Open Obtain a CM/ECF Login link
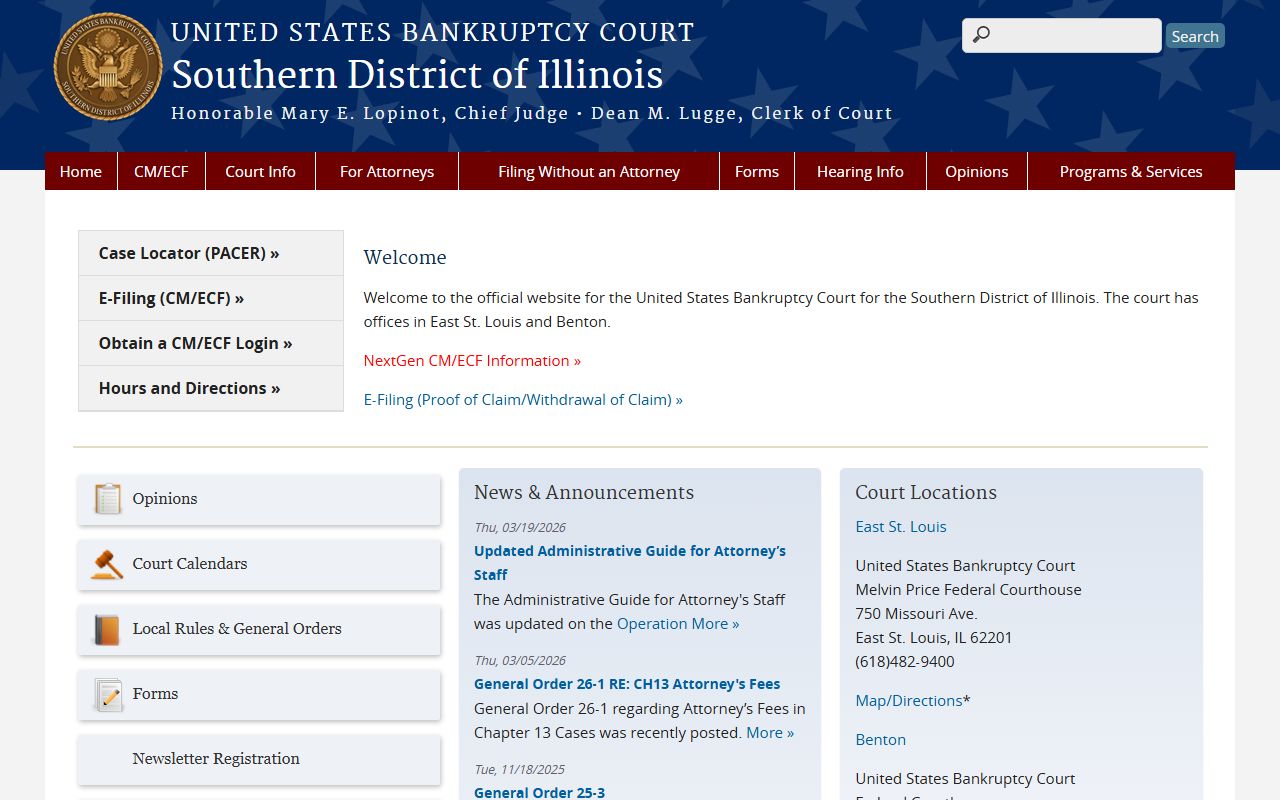Viewport: 1280px width, 800px height. [x=211, y=343]
